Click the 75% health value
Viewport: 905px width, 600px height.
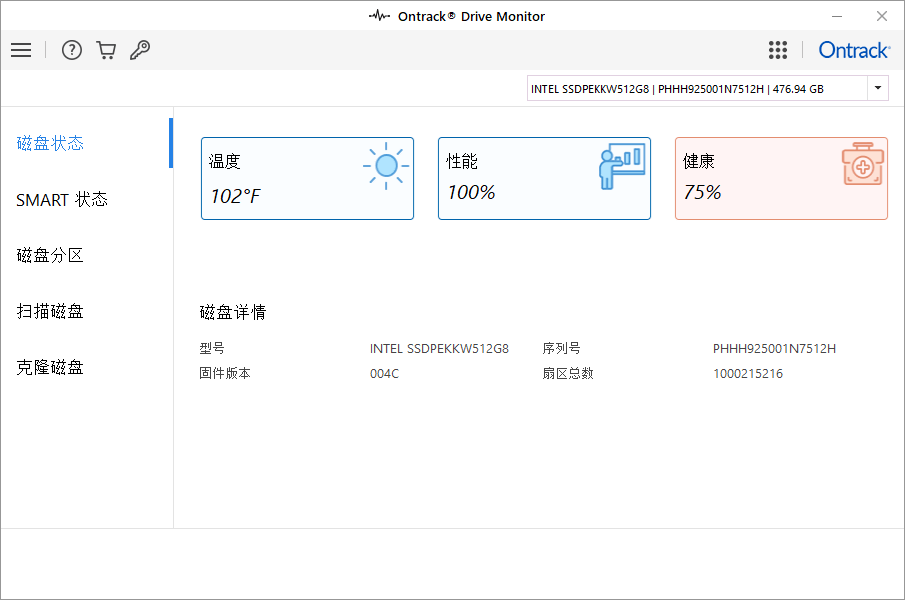702,192
